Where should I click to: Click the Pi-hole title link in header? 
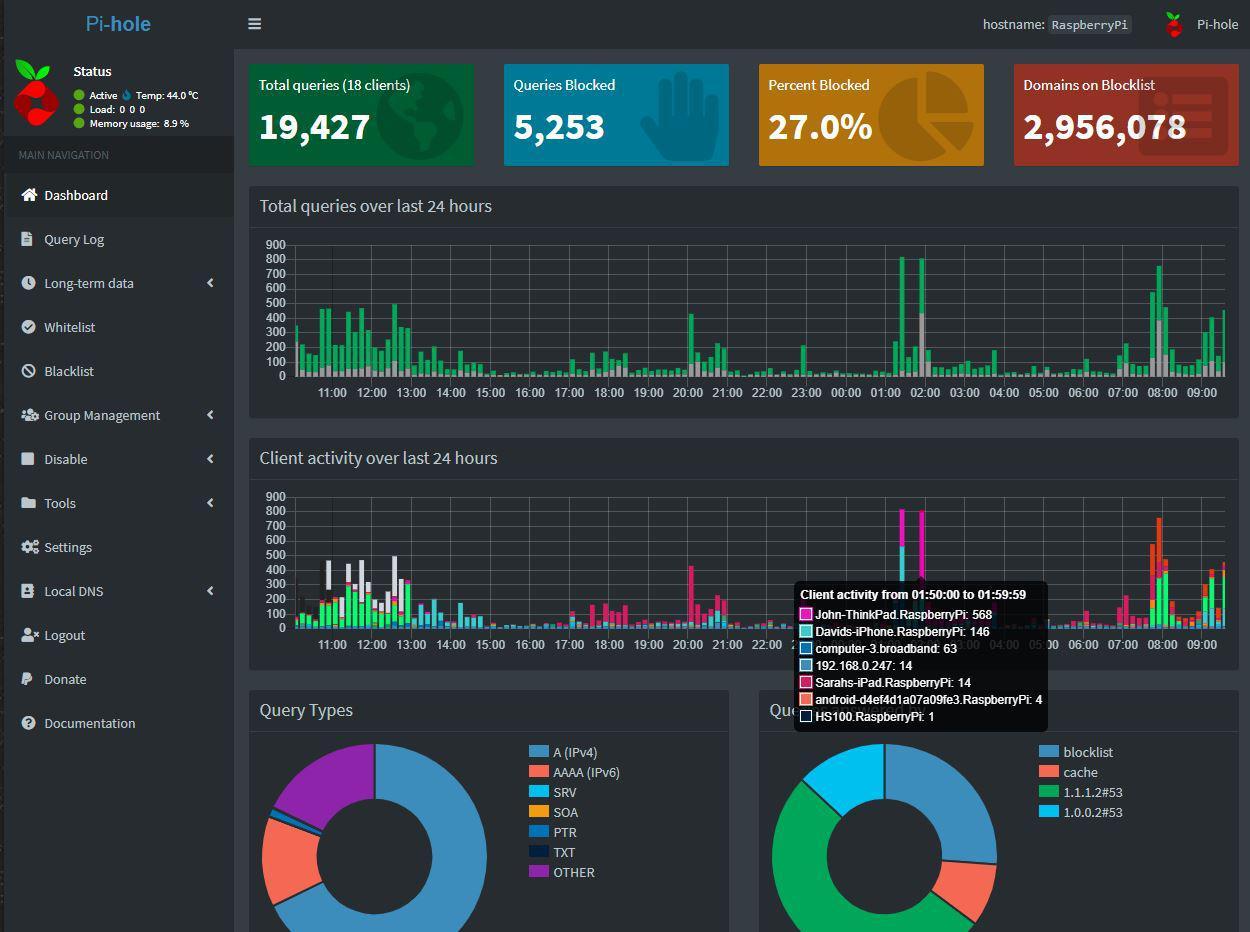click(118, 24)
